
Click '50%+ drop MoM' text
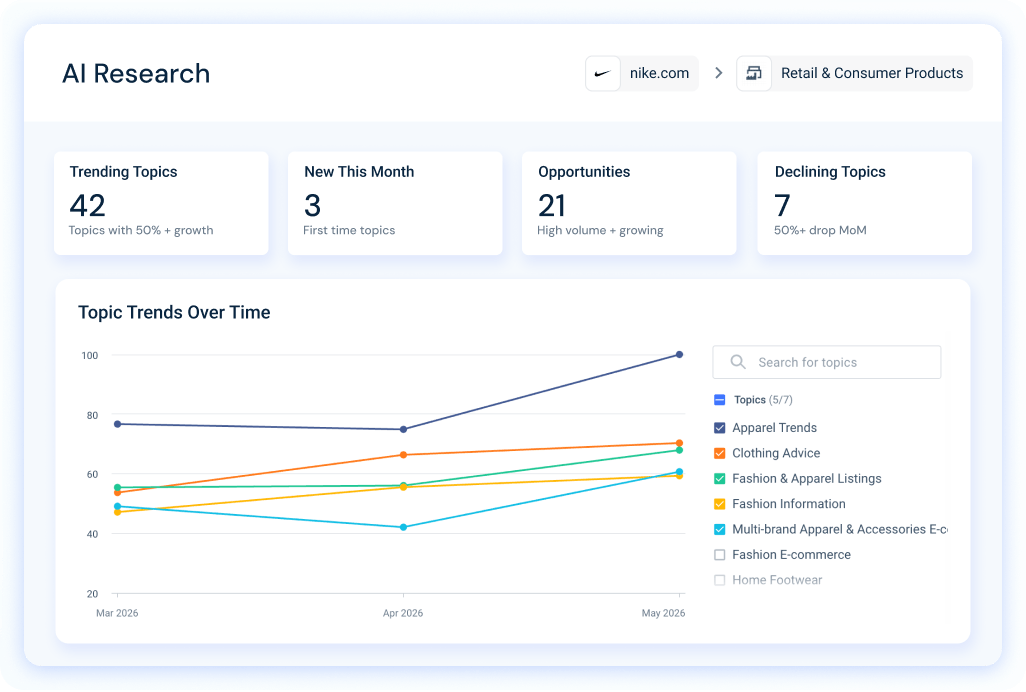point(820,230)
